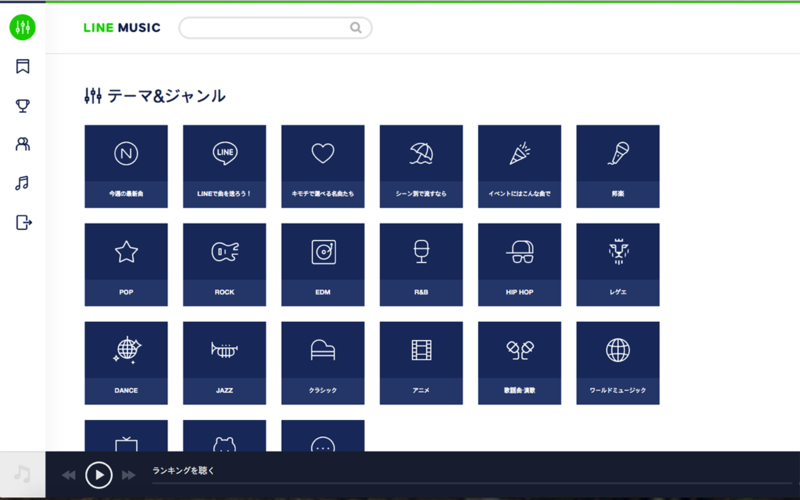This screenshot has height=500, width=800.
Task: Select the DANCE disco ball tile
Action: point(126,363)
